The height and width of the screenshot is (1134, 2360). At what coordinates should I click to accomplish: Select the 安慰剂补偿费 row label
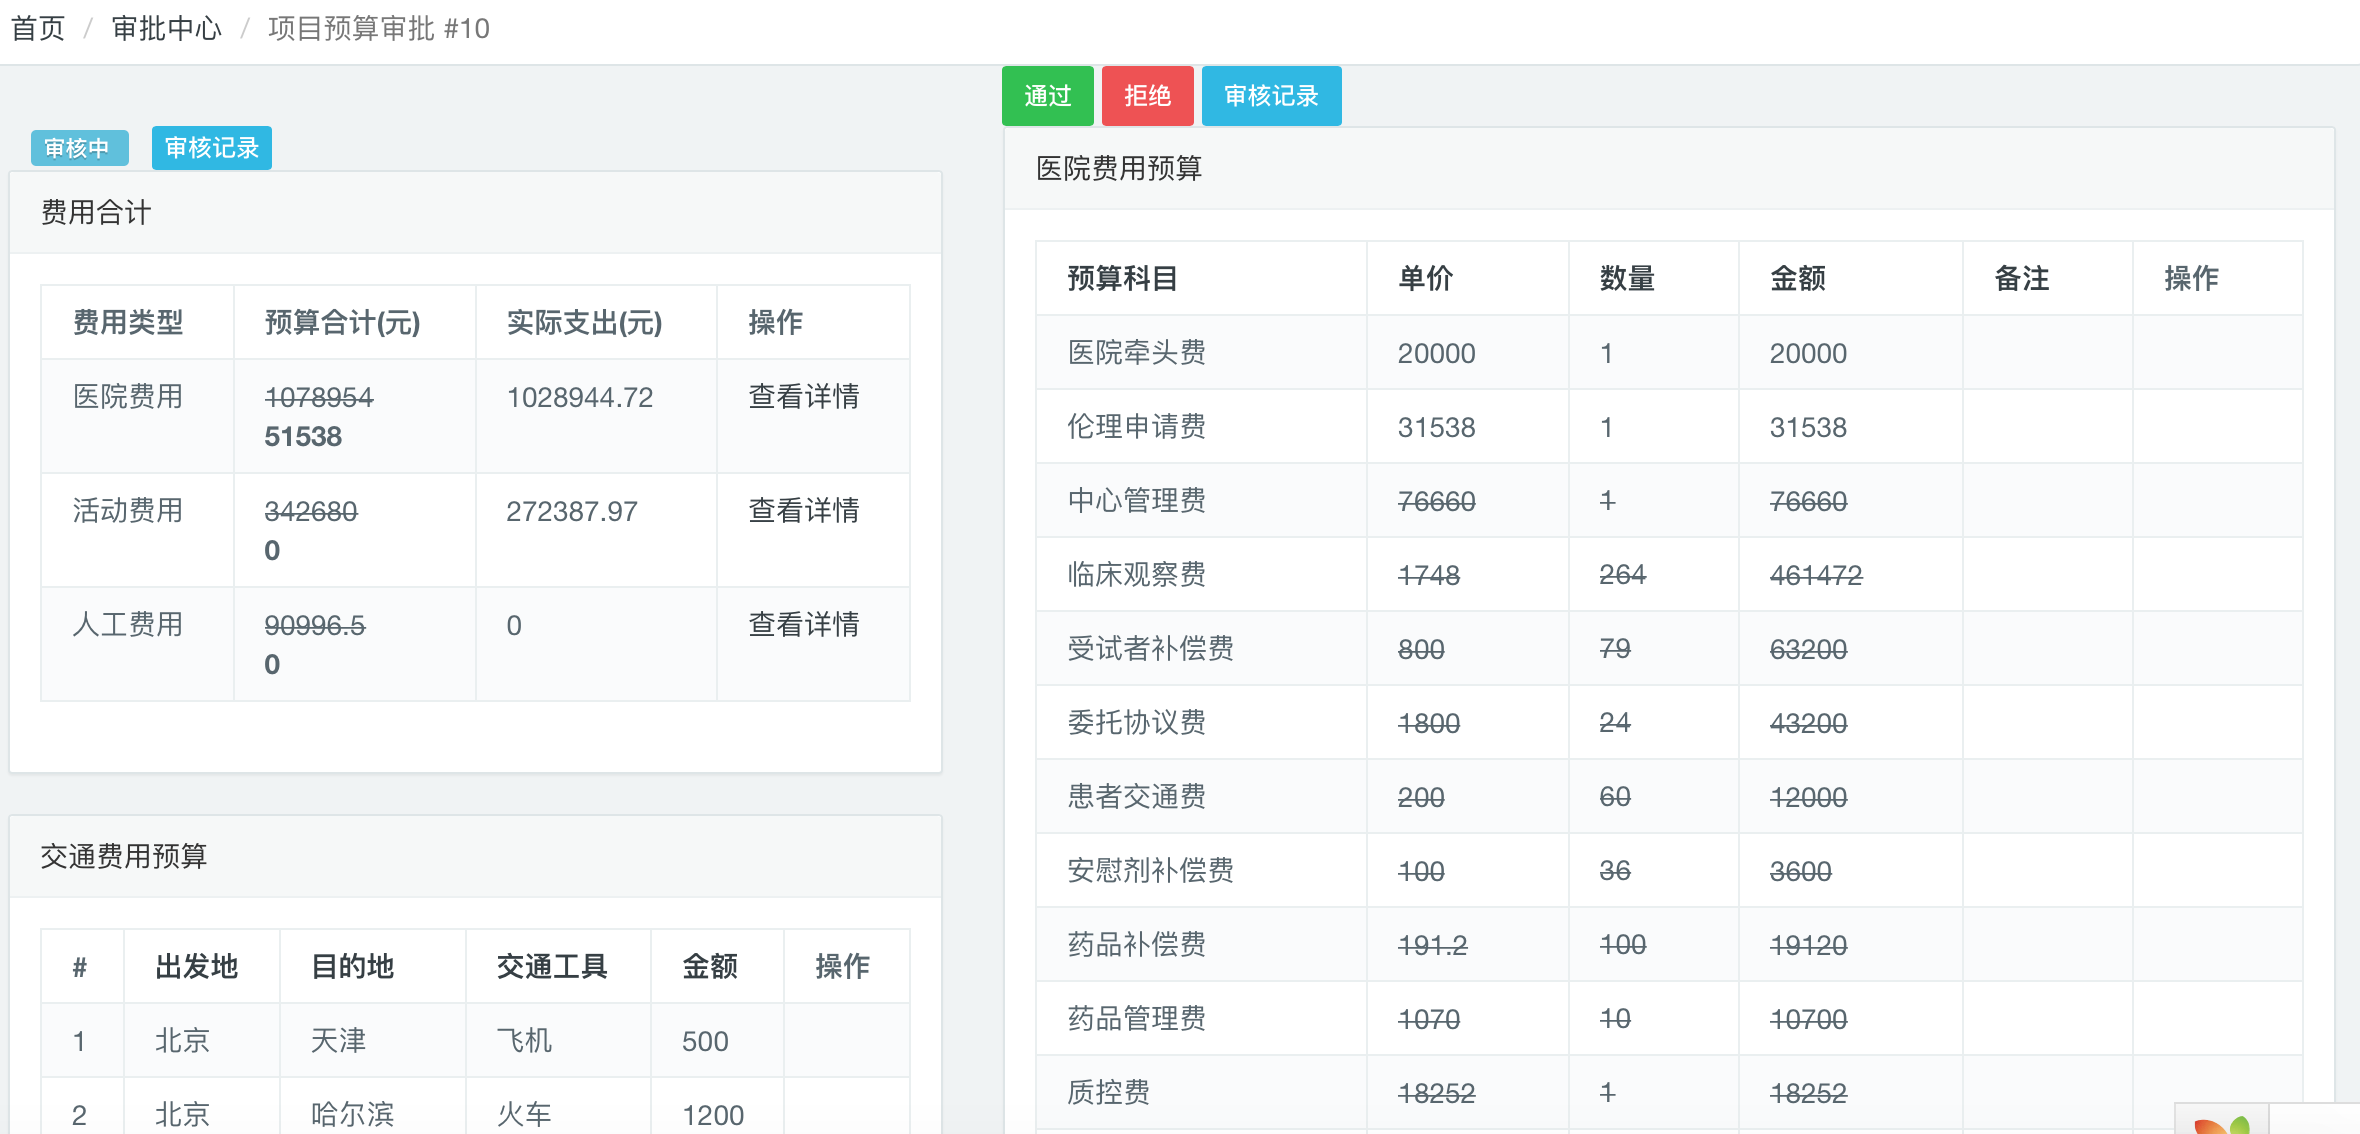tap(1151, 871)
